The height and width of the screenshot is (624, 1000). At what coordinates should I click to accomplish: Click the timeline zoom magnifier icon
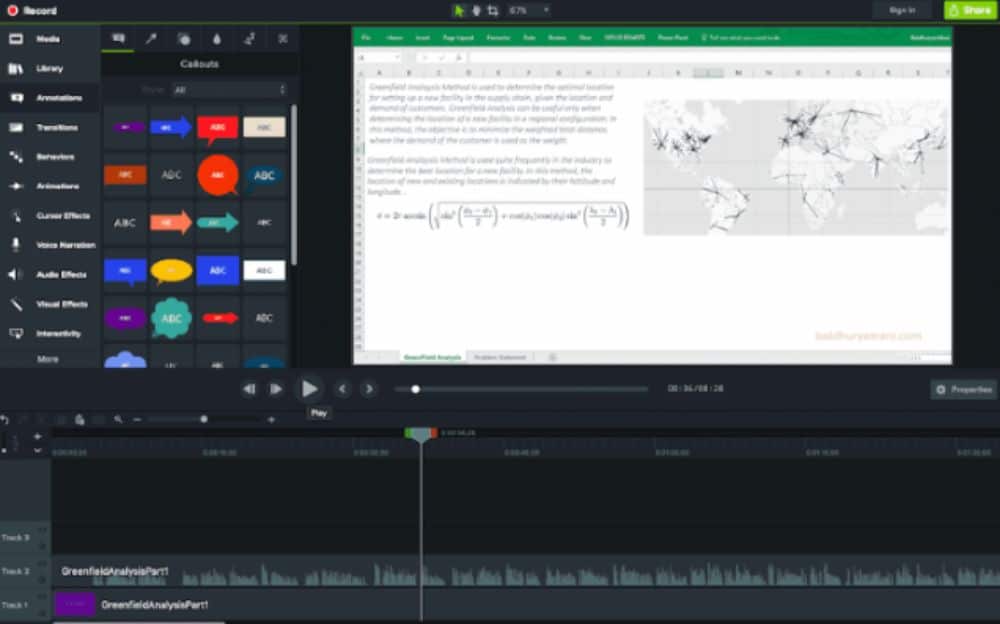pyautogui.click(x=118, y=419)
